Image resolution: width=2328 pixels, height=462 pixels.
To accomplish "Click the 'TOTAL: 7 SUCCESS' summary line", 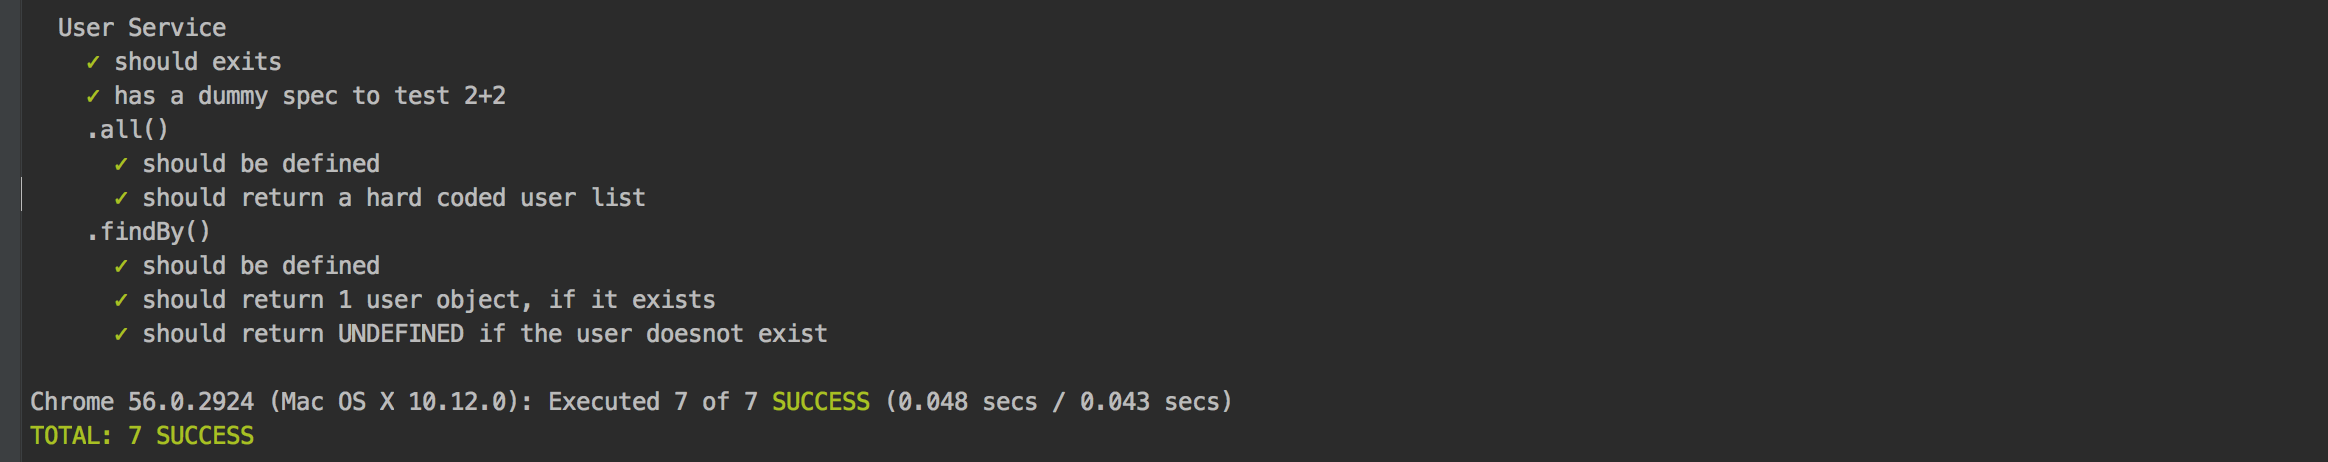I will (142, 436).
